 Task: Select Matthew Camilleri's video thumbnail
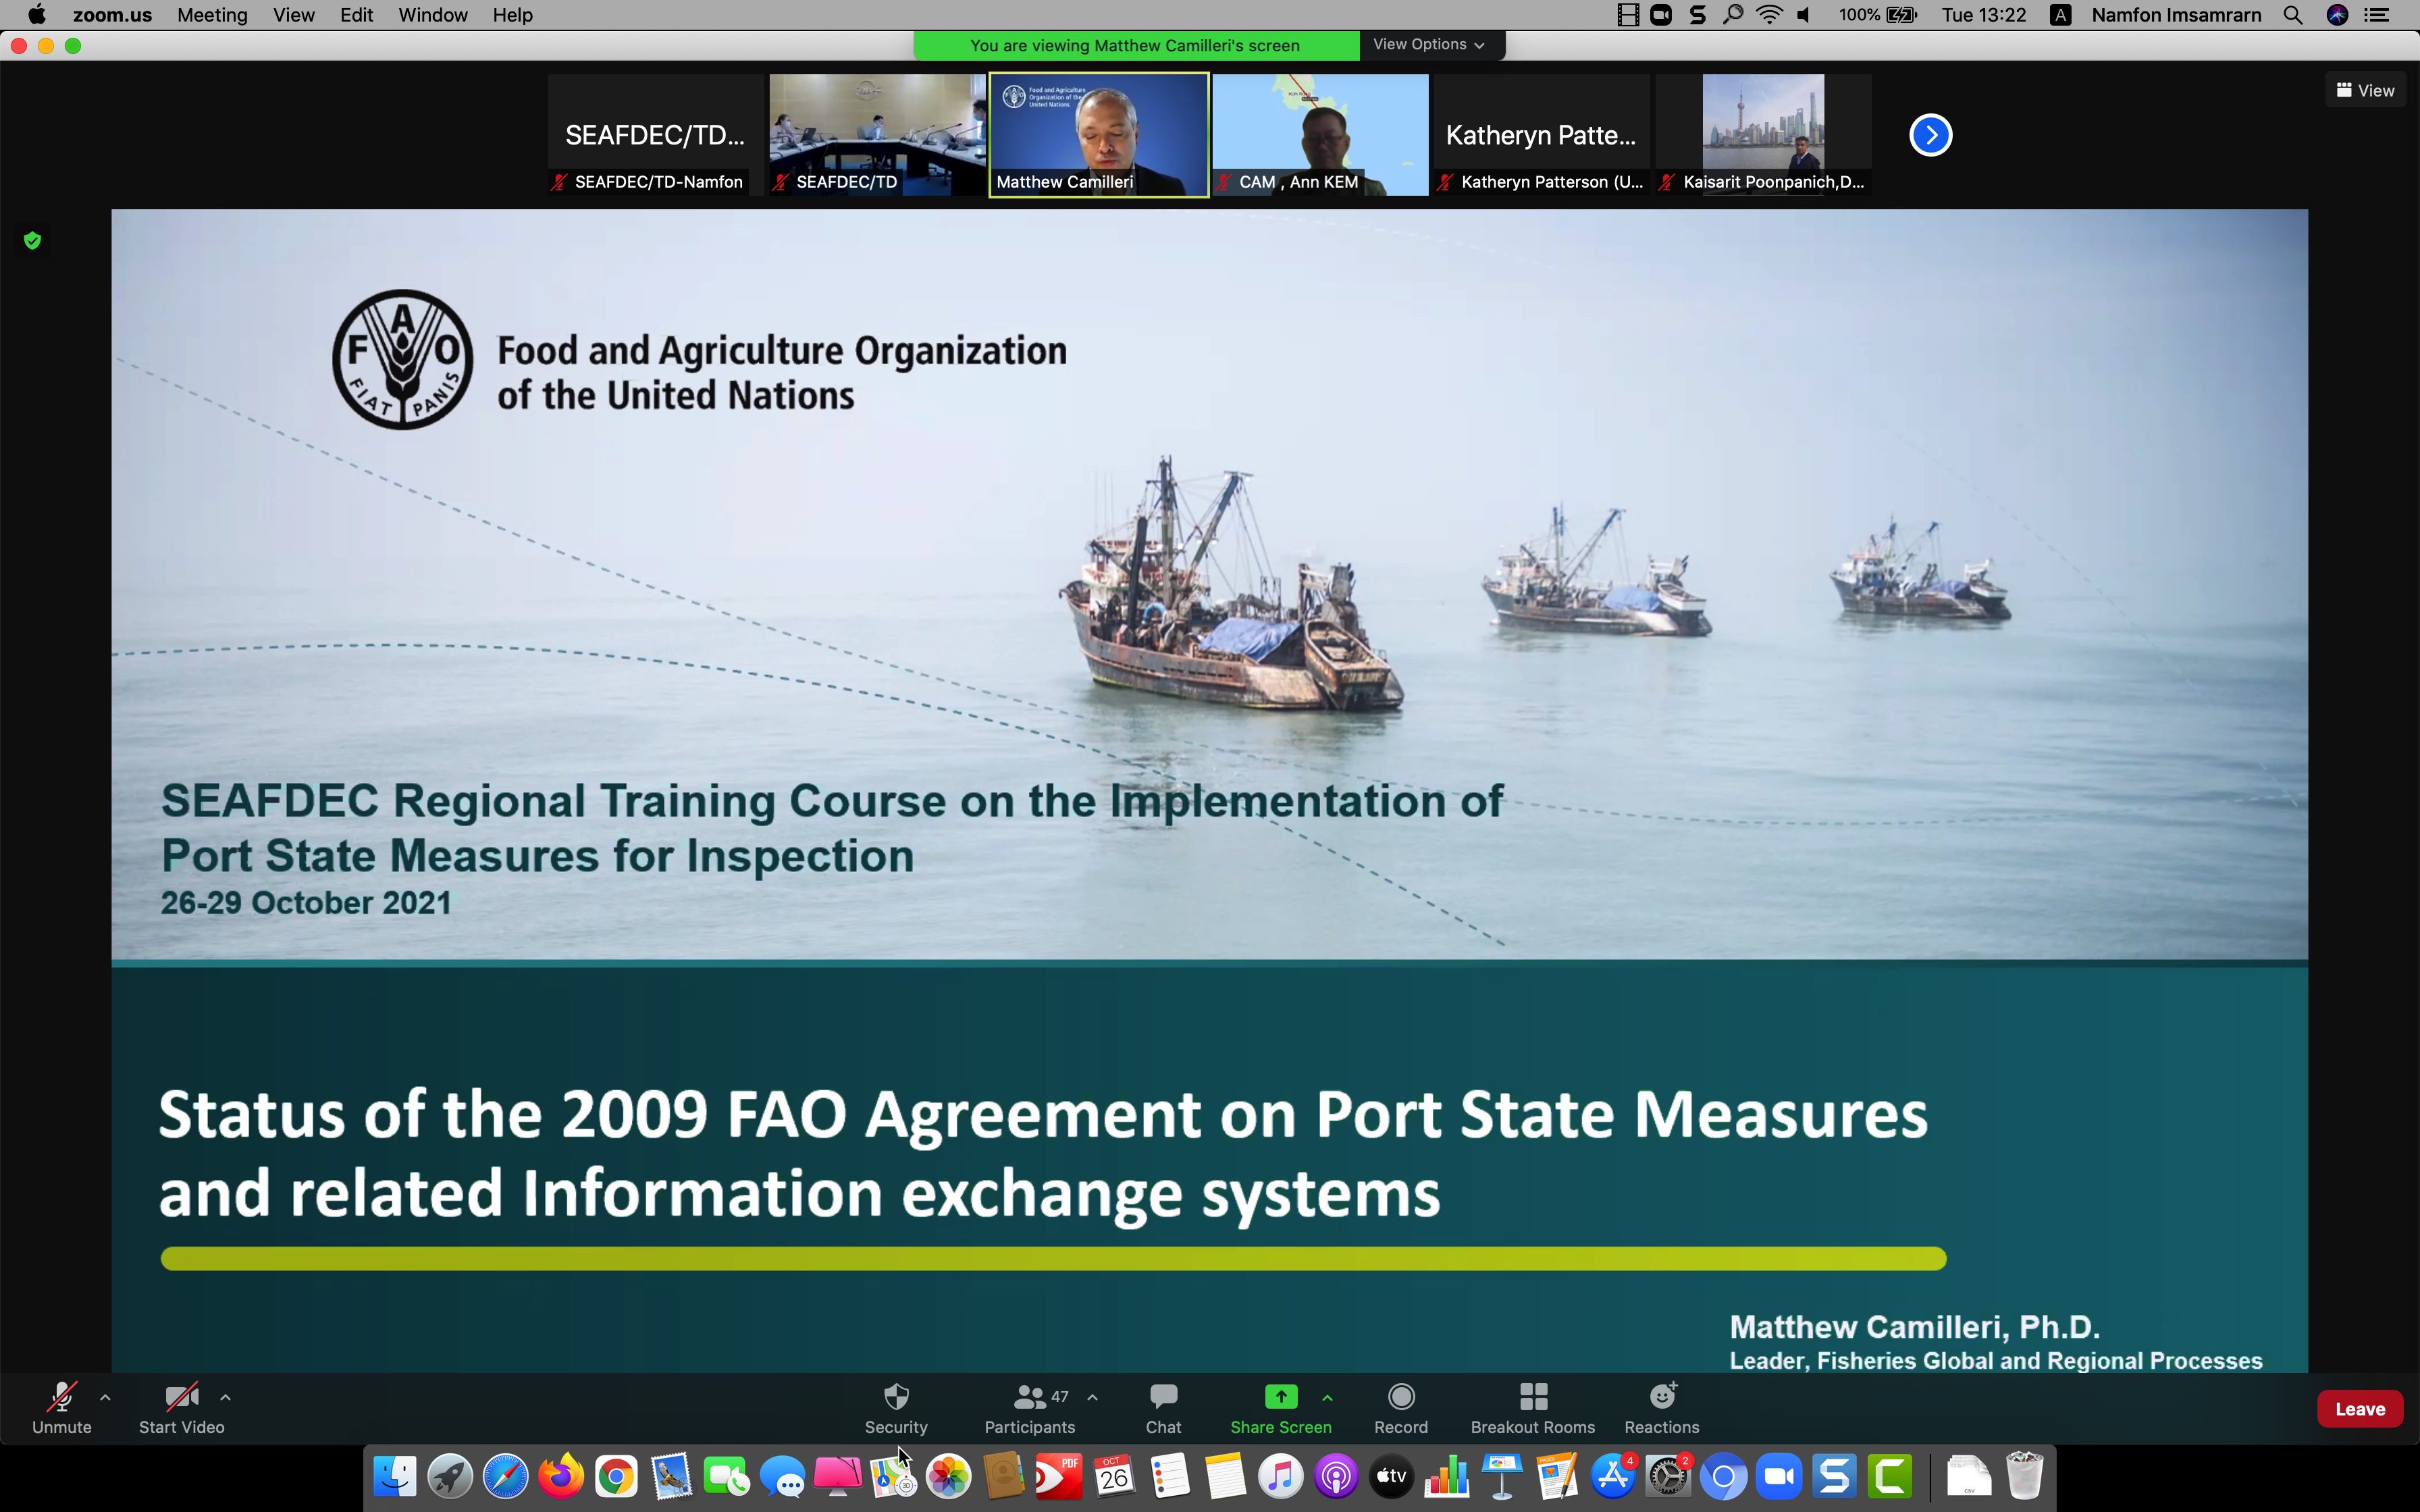[1098, 135]
